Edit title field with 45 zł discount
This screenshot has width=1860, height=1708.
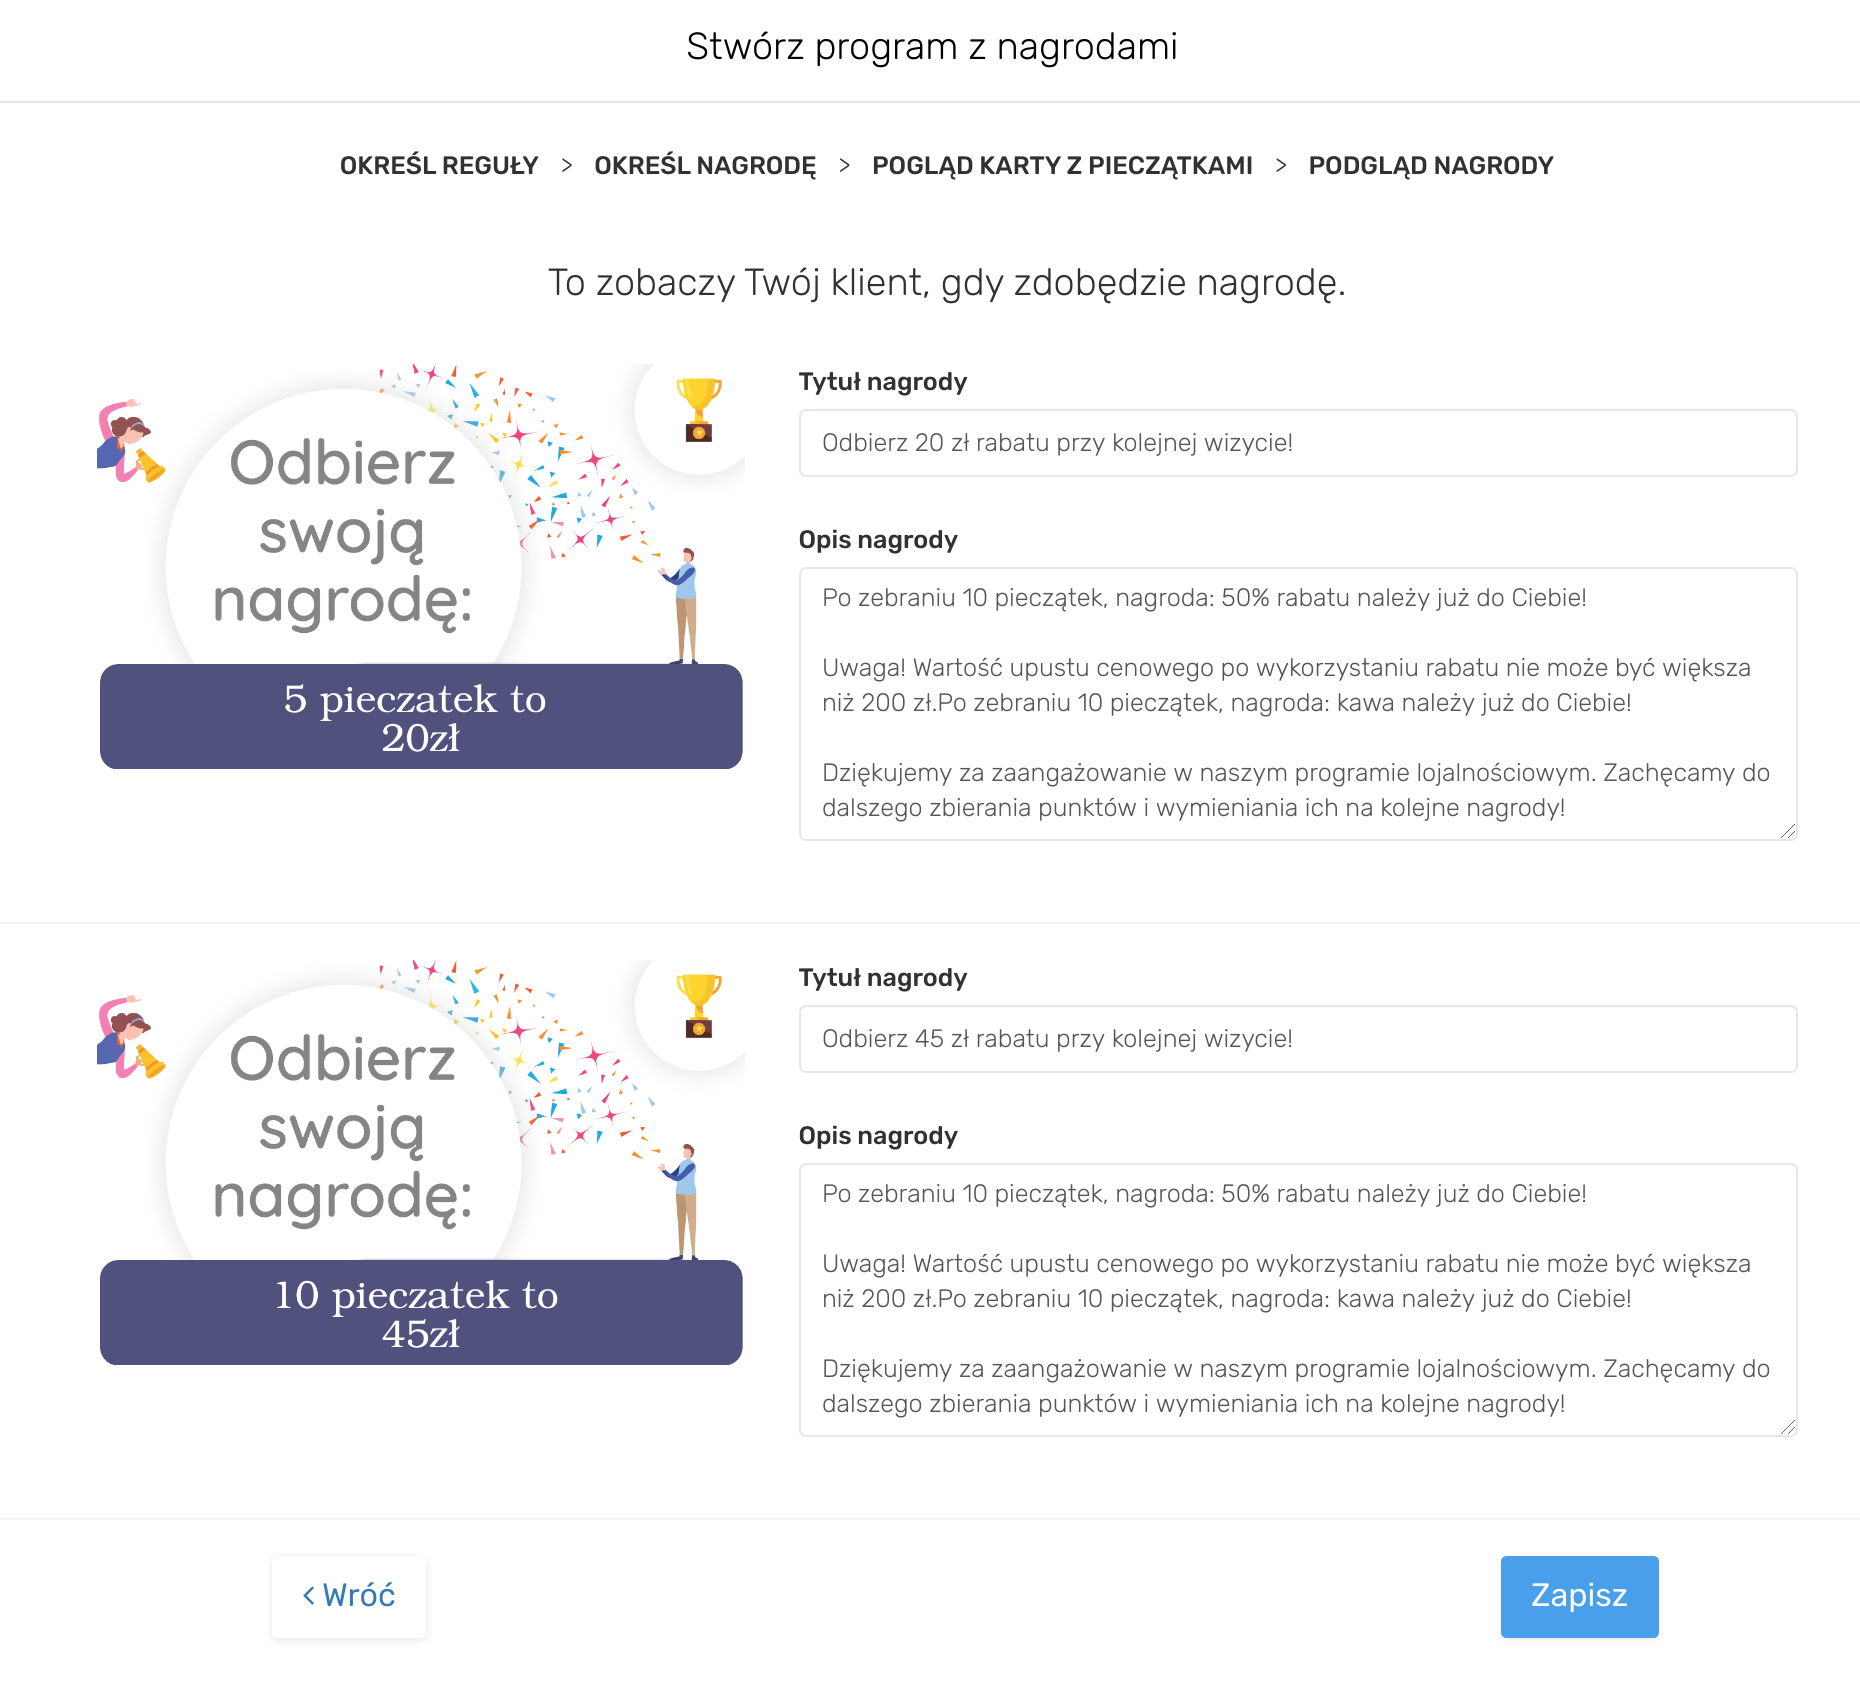click(x=1297, y=1039)
